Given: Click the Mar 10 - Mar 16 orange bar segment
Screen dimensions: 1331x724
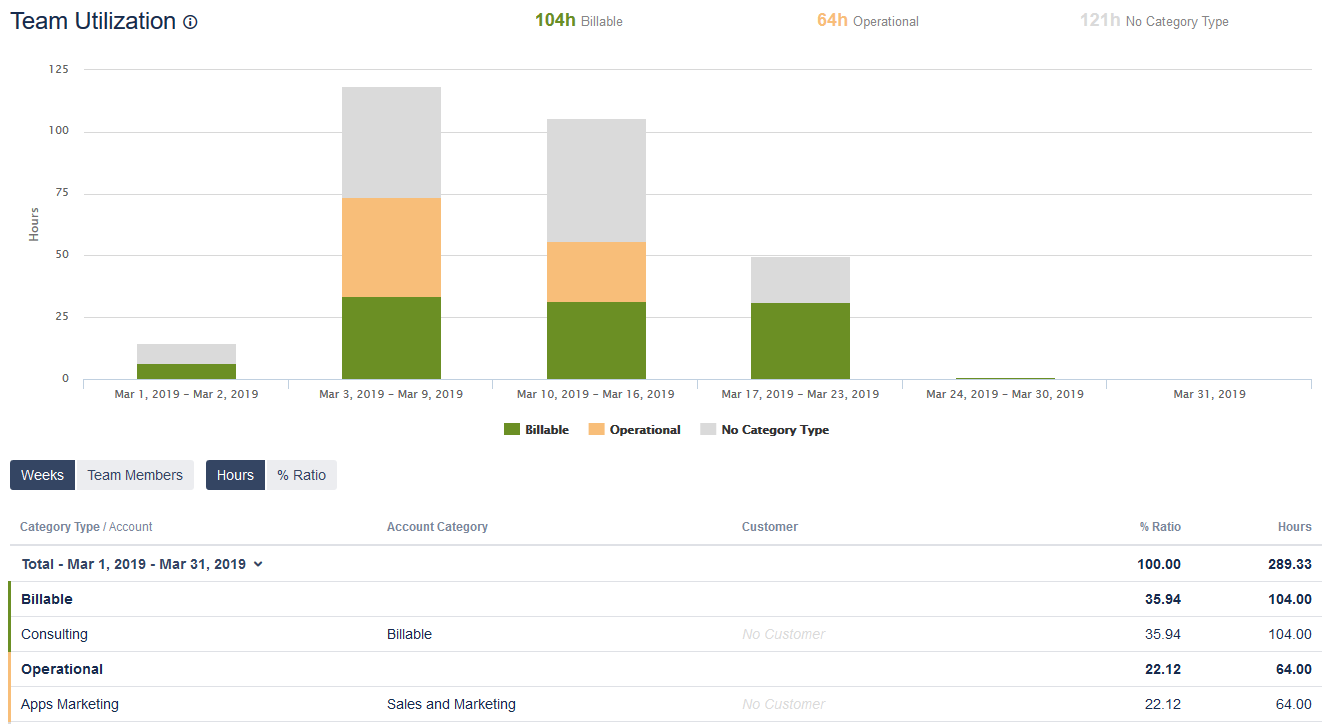Looking at the screenshot, I should 596,272.
